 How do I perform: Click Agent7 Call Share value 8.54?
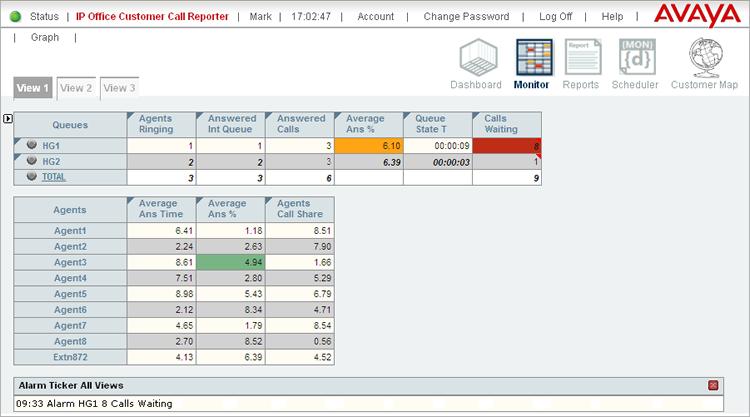tap(322, 326)
